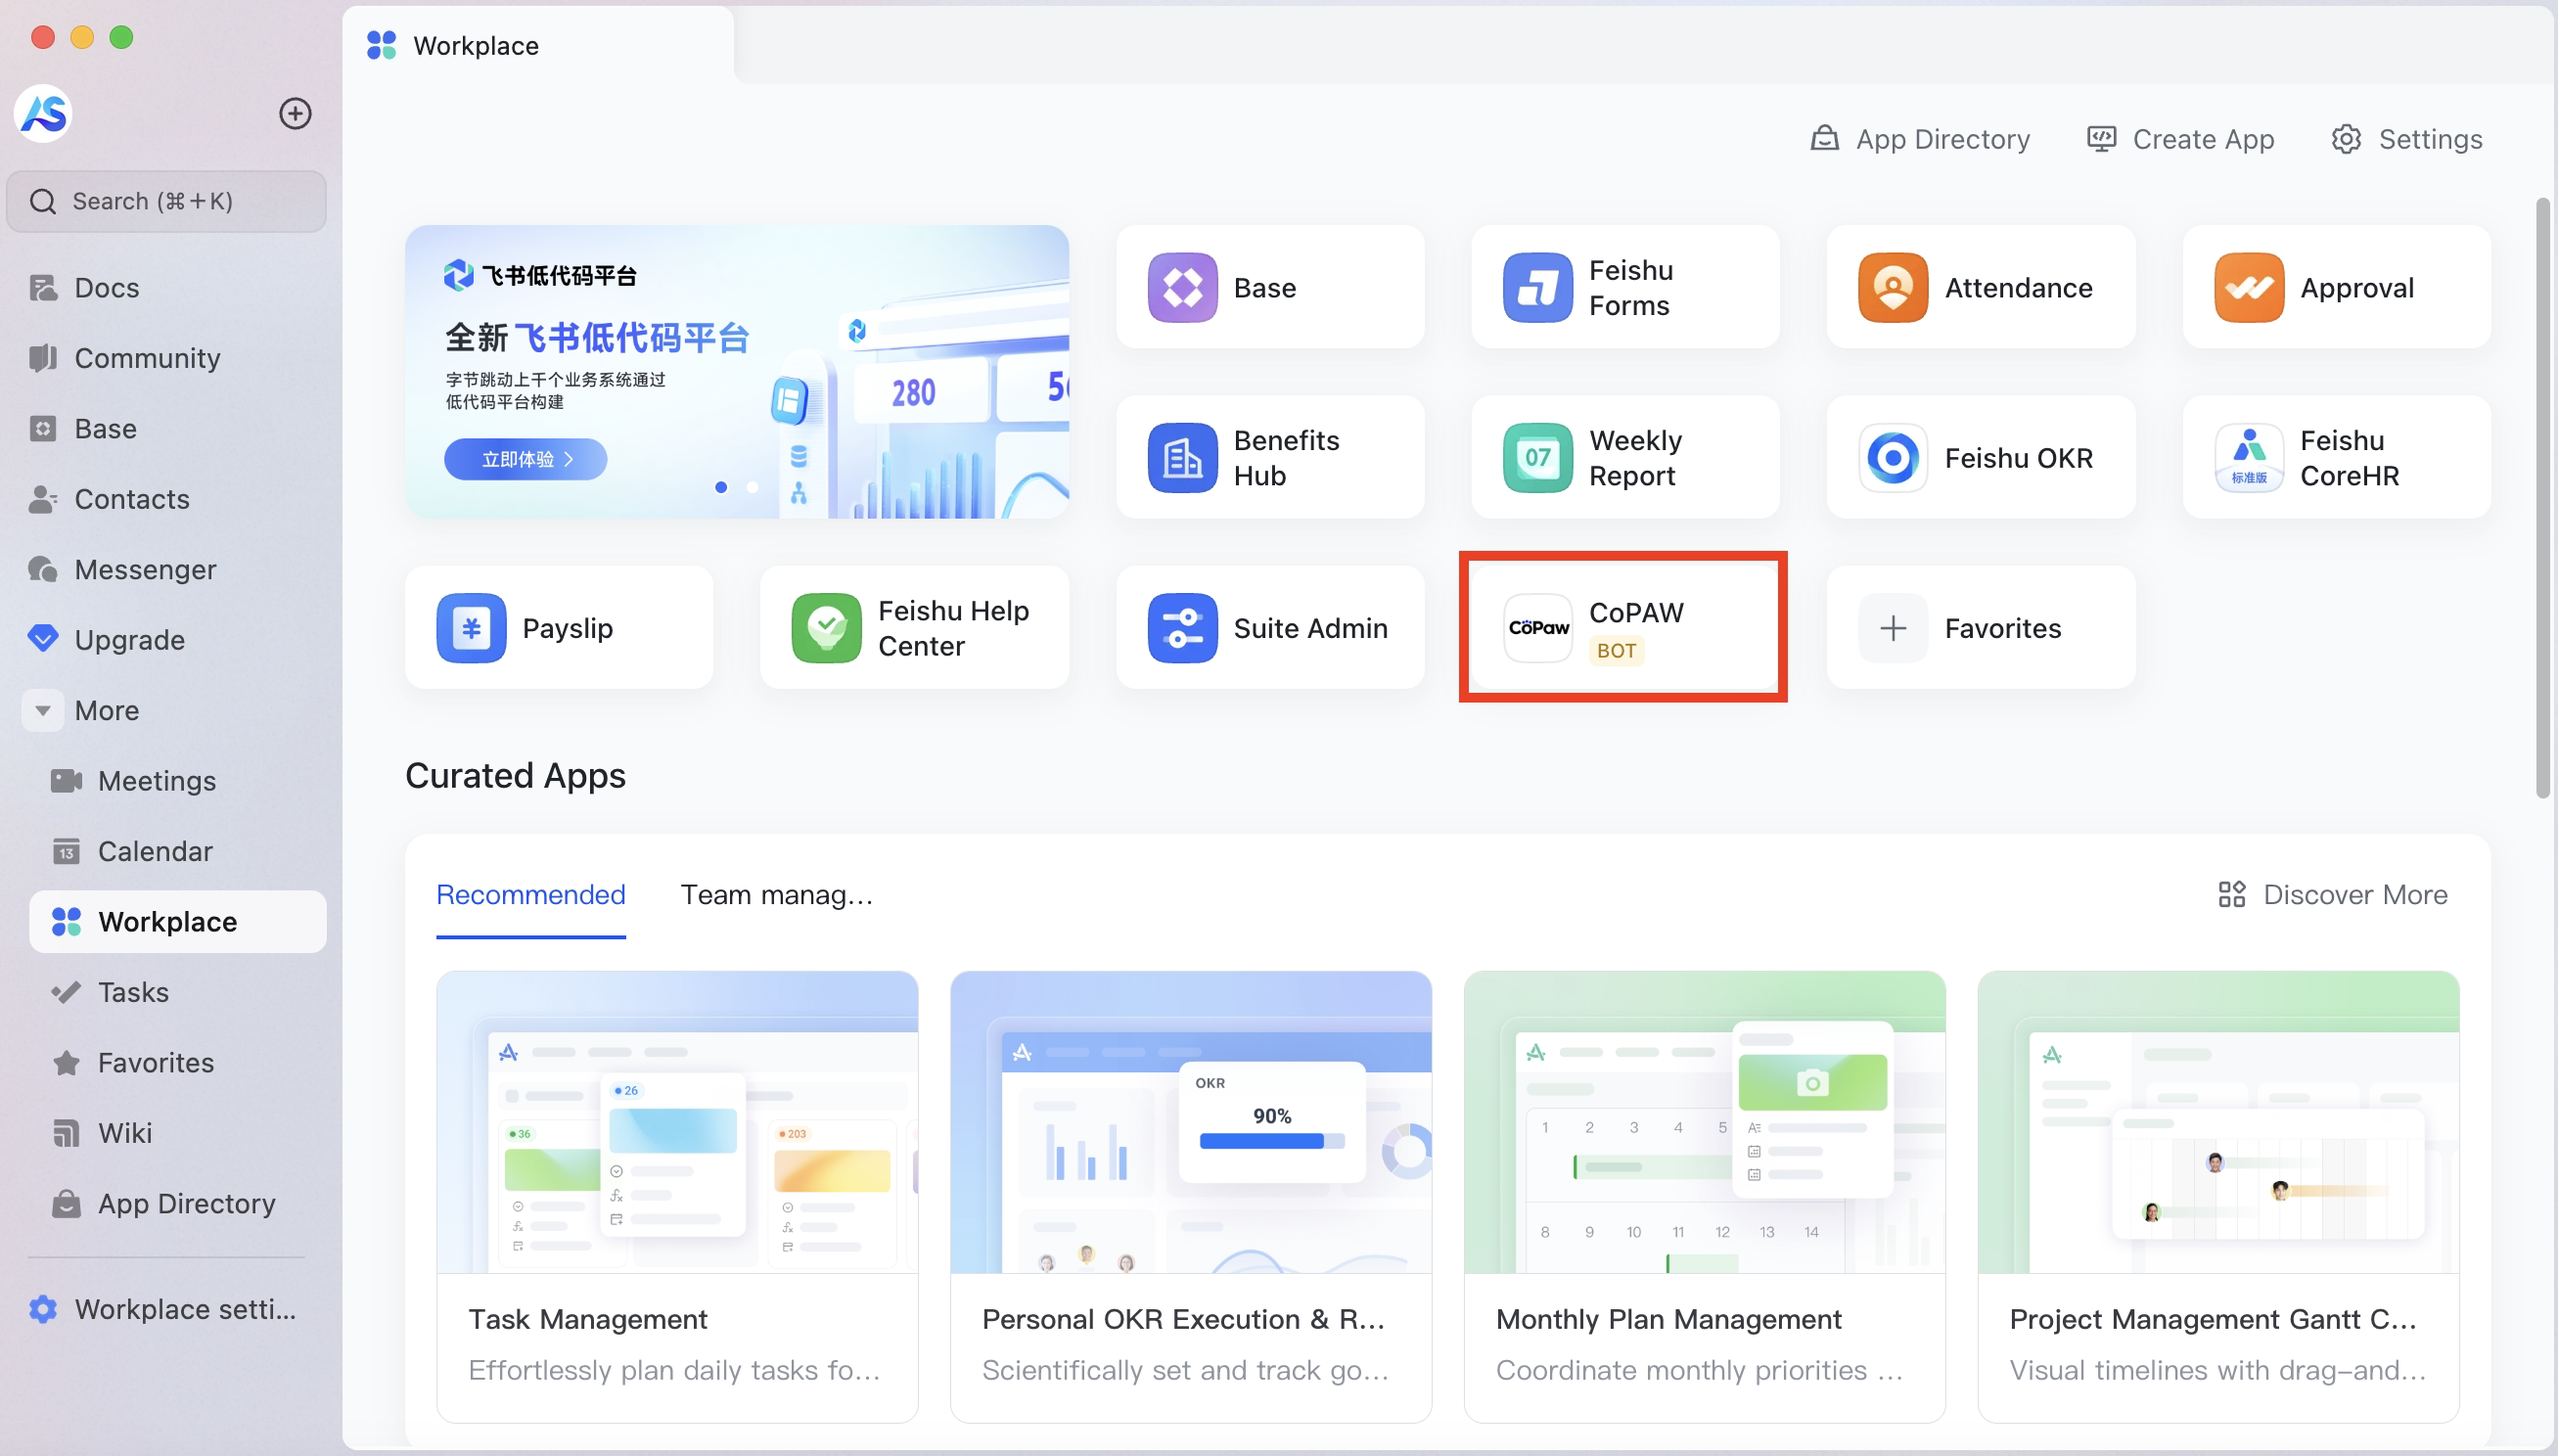Image resolution: width=2558 pixels, height=1456 pixels.
Task: Open the Base app icon tile
Action: (1182, 288)
